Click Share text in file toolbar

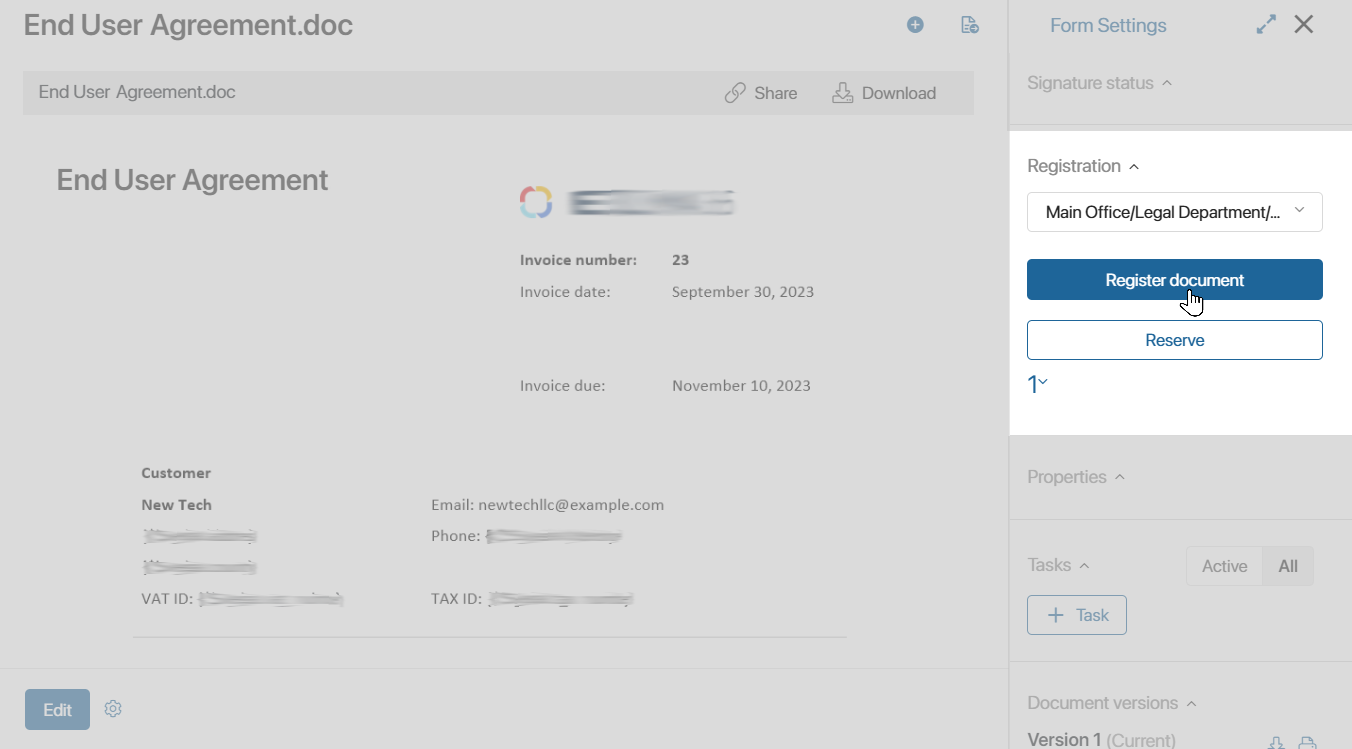tap(776, 93)
